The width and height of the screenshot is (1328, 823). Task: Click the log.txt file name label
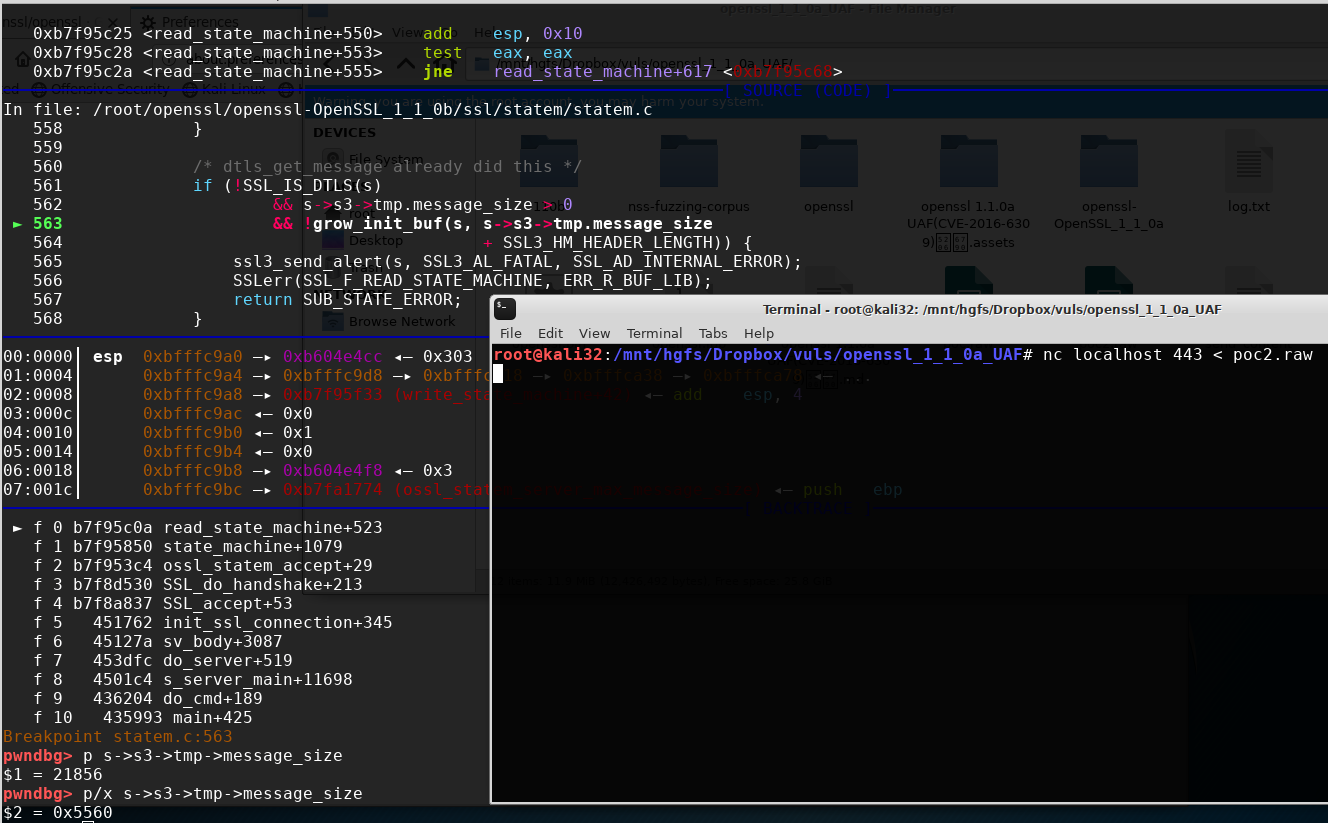click(x=1248, y=206)
